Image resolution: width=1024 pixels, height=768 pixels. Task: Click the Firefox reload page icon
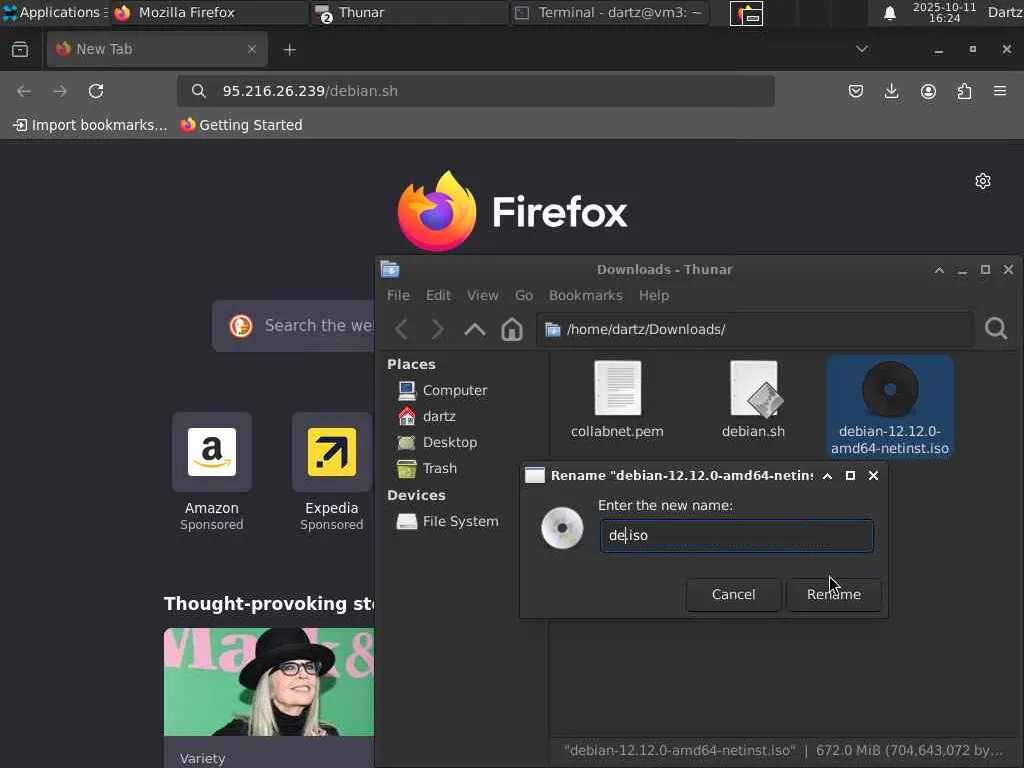coord(96,91)
